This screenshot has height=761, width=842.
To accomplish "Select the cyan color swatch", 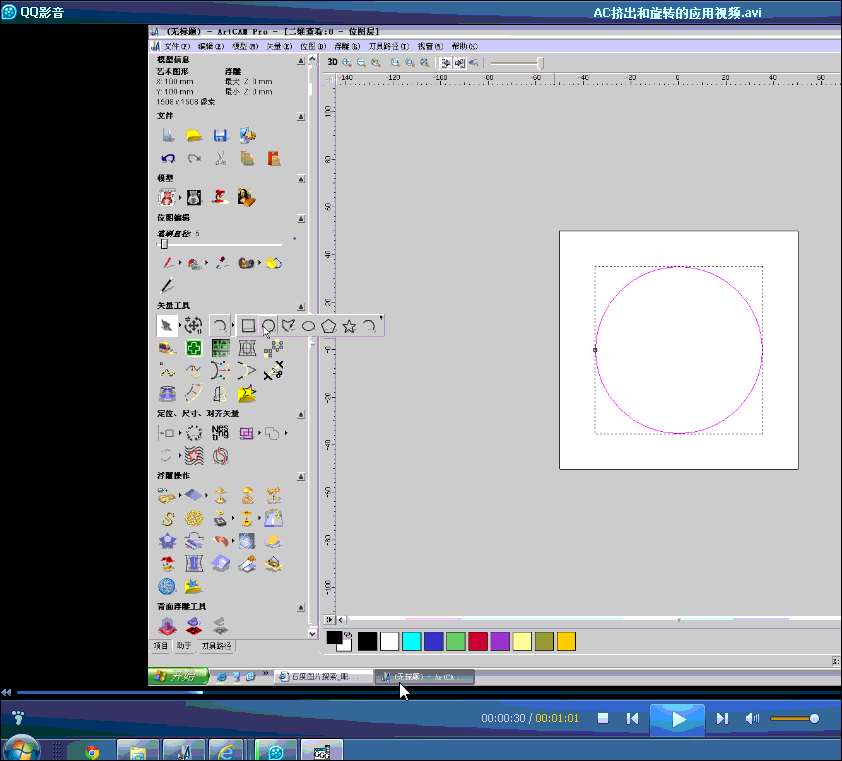I will click(411, 640).
